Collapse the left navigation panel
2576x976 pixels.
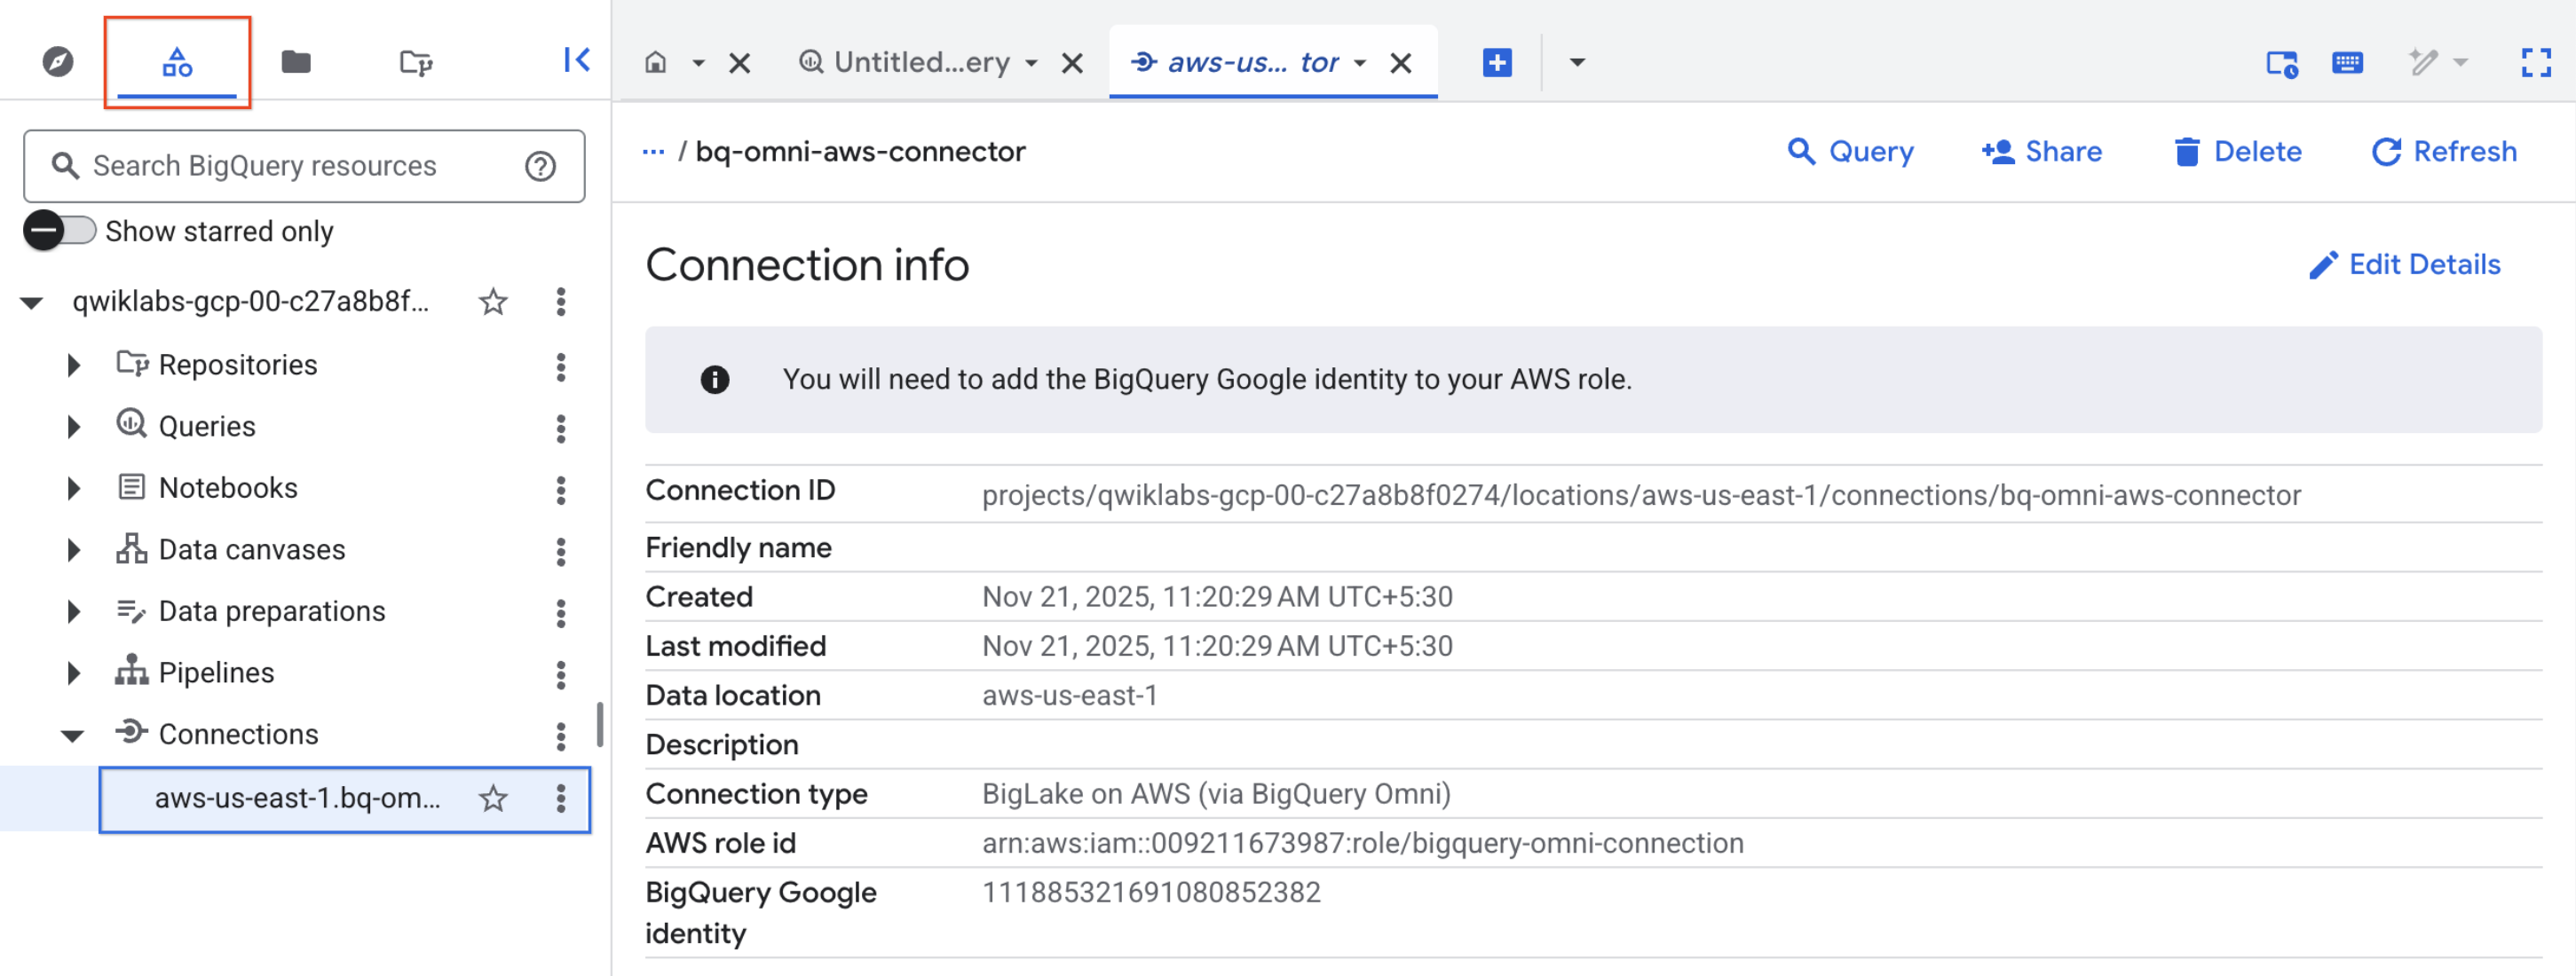tap(576, 60)
